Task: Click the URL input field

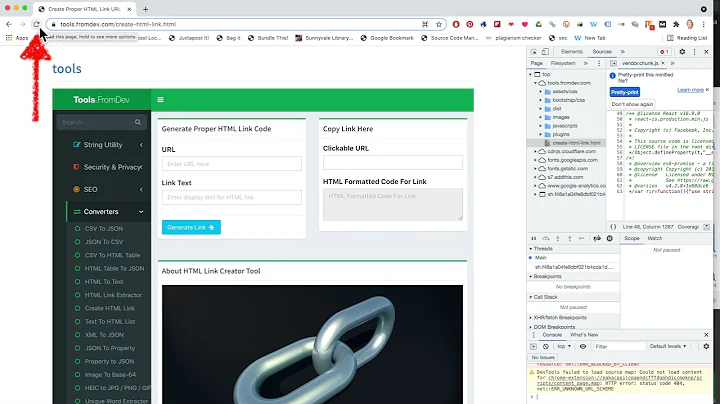Action: pos(231,164)
